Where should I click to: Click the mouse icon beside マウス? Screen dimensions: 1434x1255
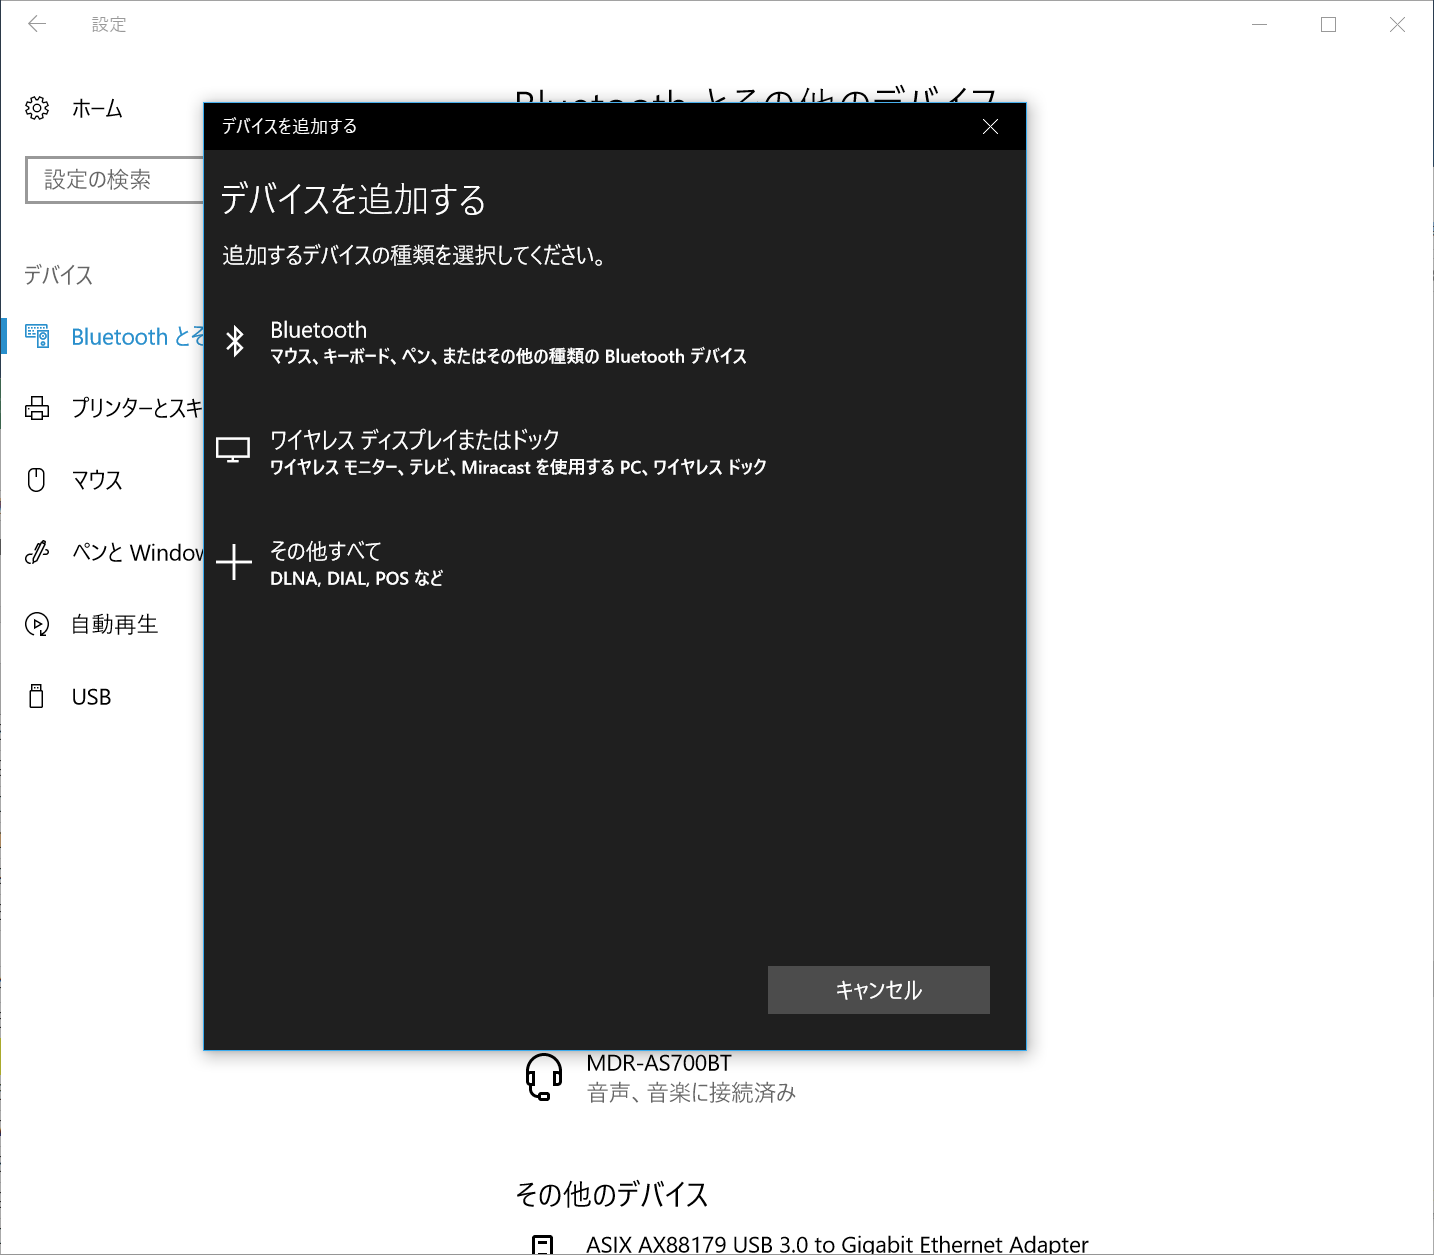pyautogui.click(x=37, y=480)
